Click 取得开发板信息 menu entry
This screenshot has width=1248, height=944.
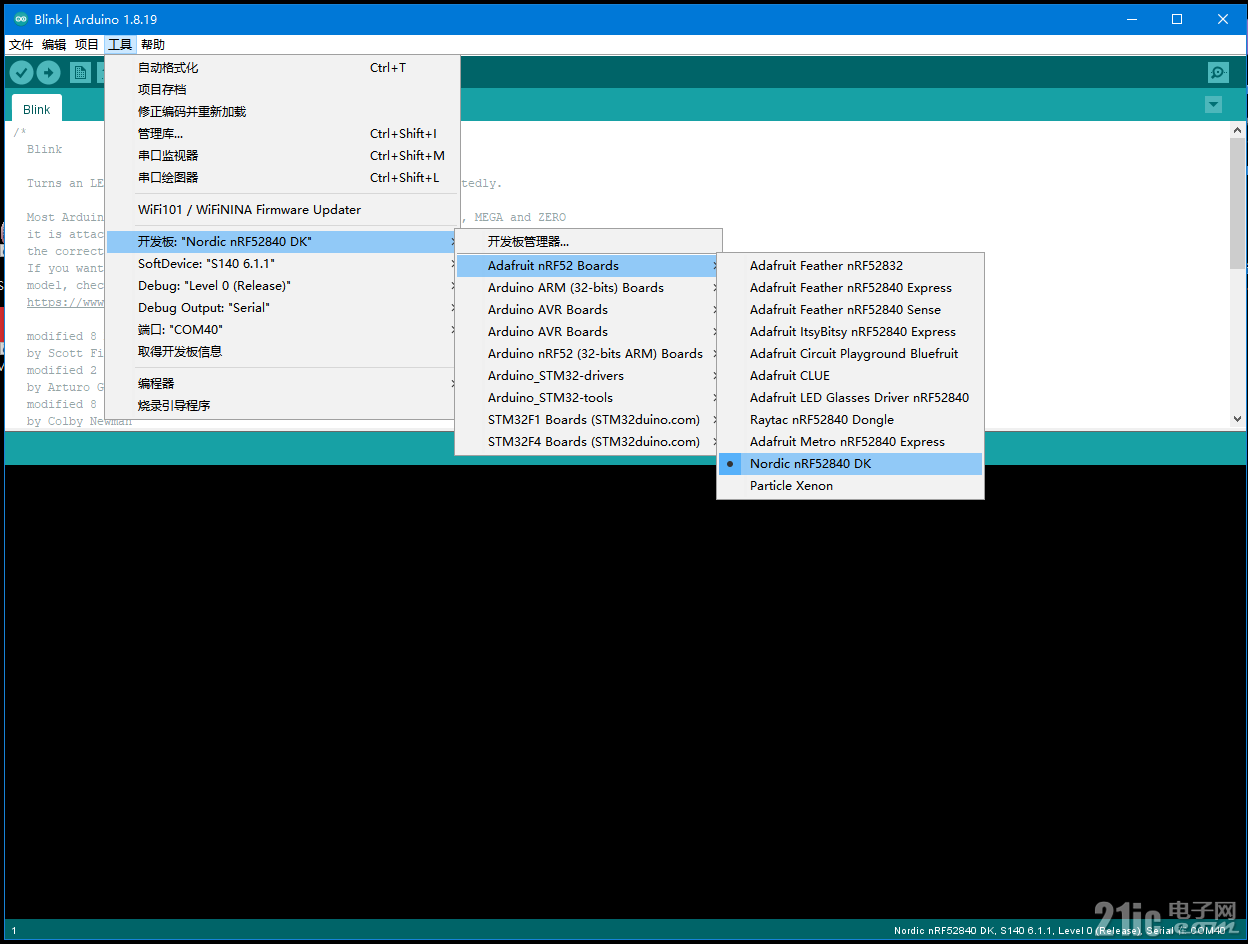point(283,352)
